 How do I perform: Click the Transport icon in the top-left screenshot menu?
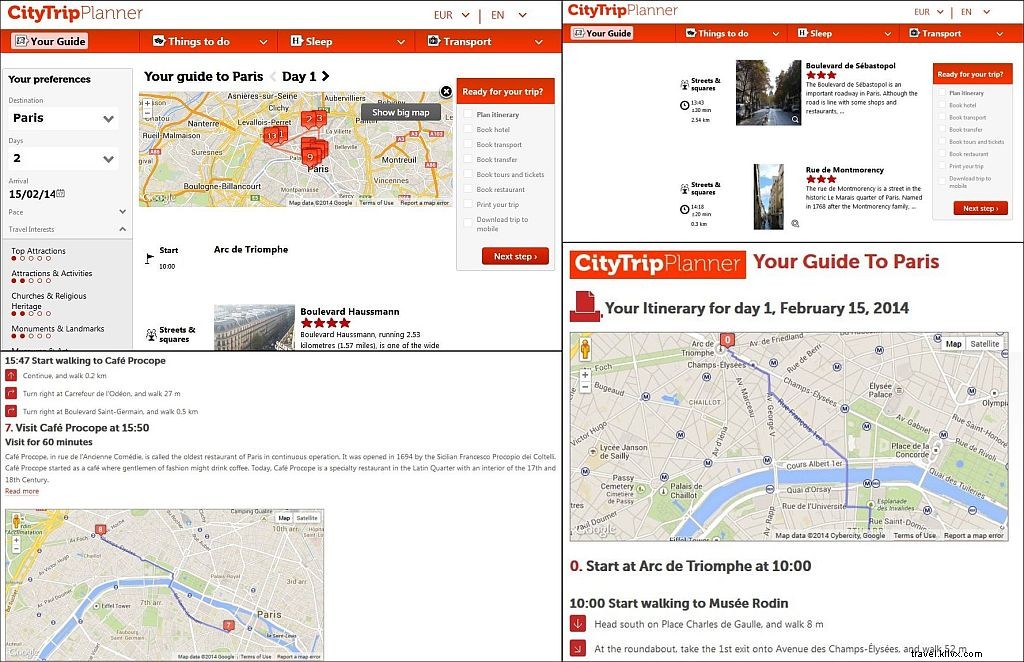tap(434, 41)
